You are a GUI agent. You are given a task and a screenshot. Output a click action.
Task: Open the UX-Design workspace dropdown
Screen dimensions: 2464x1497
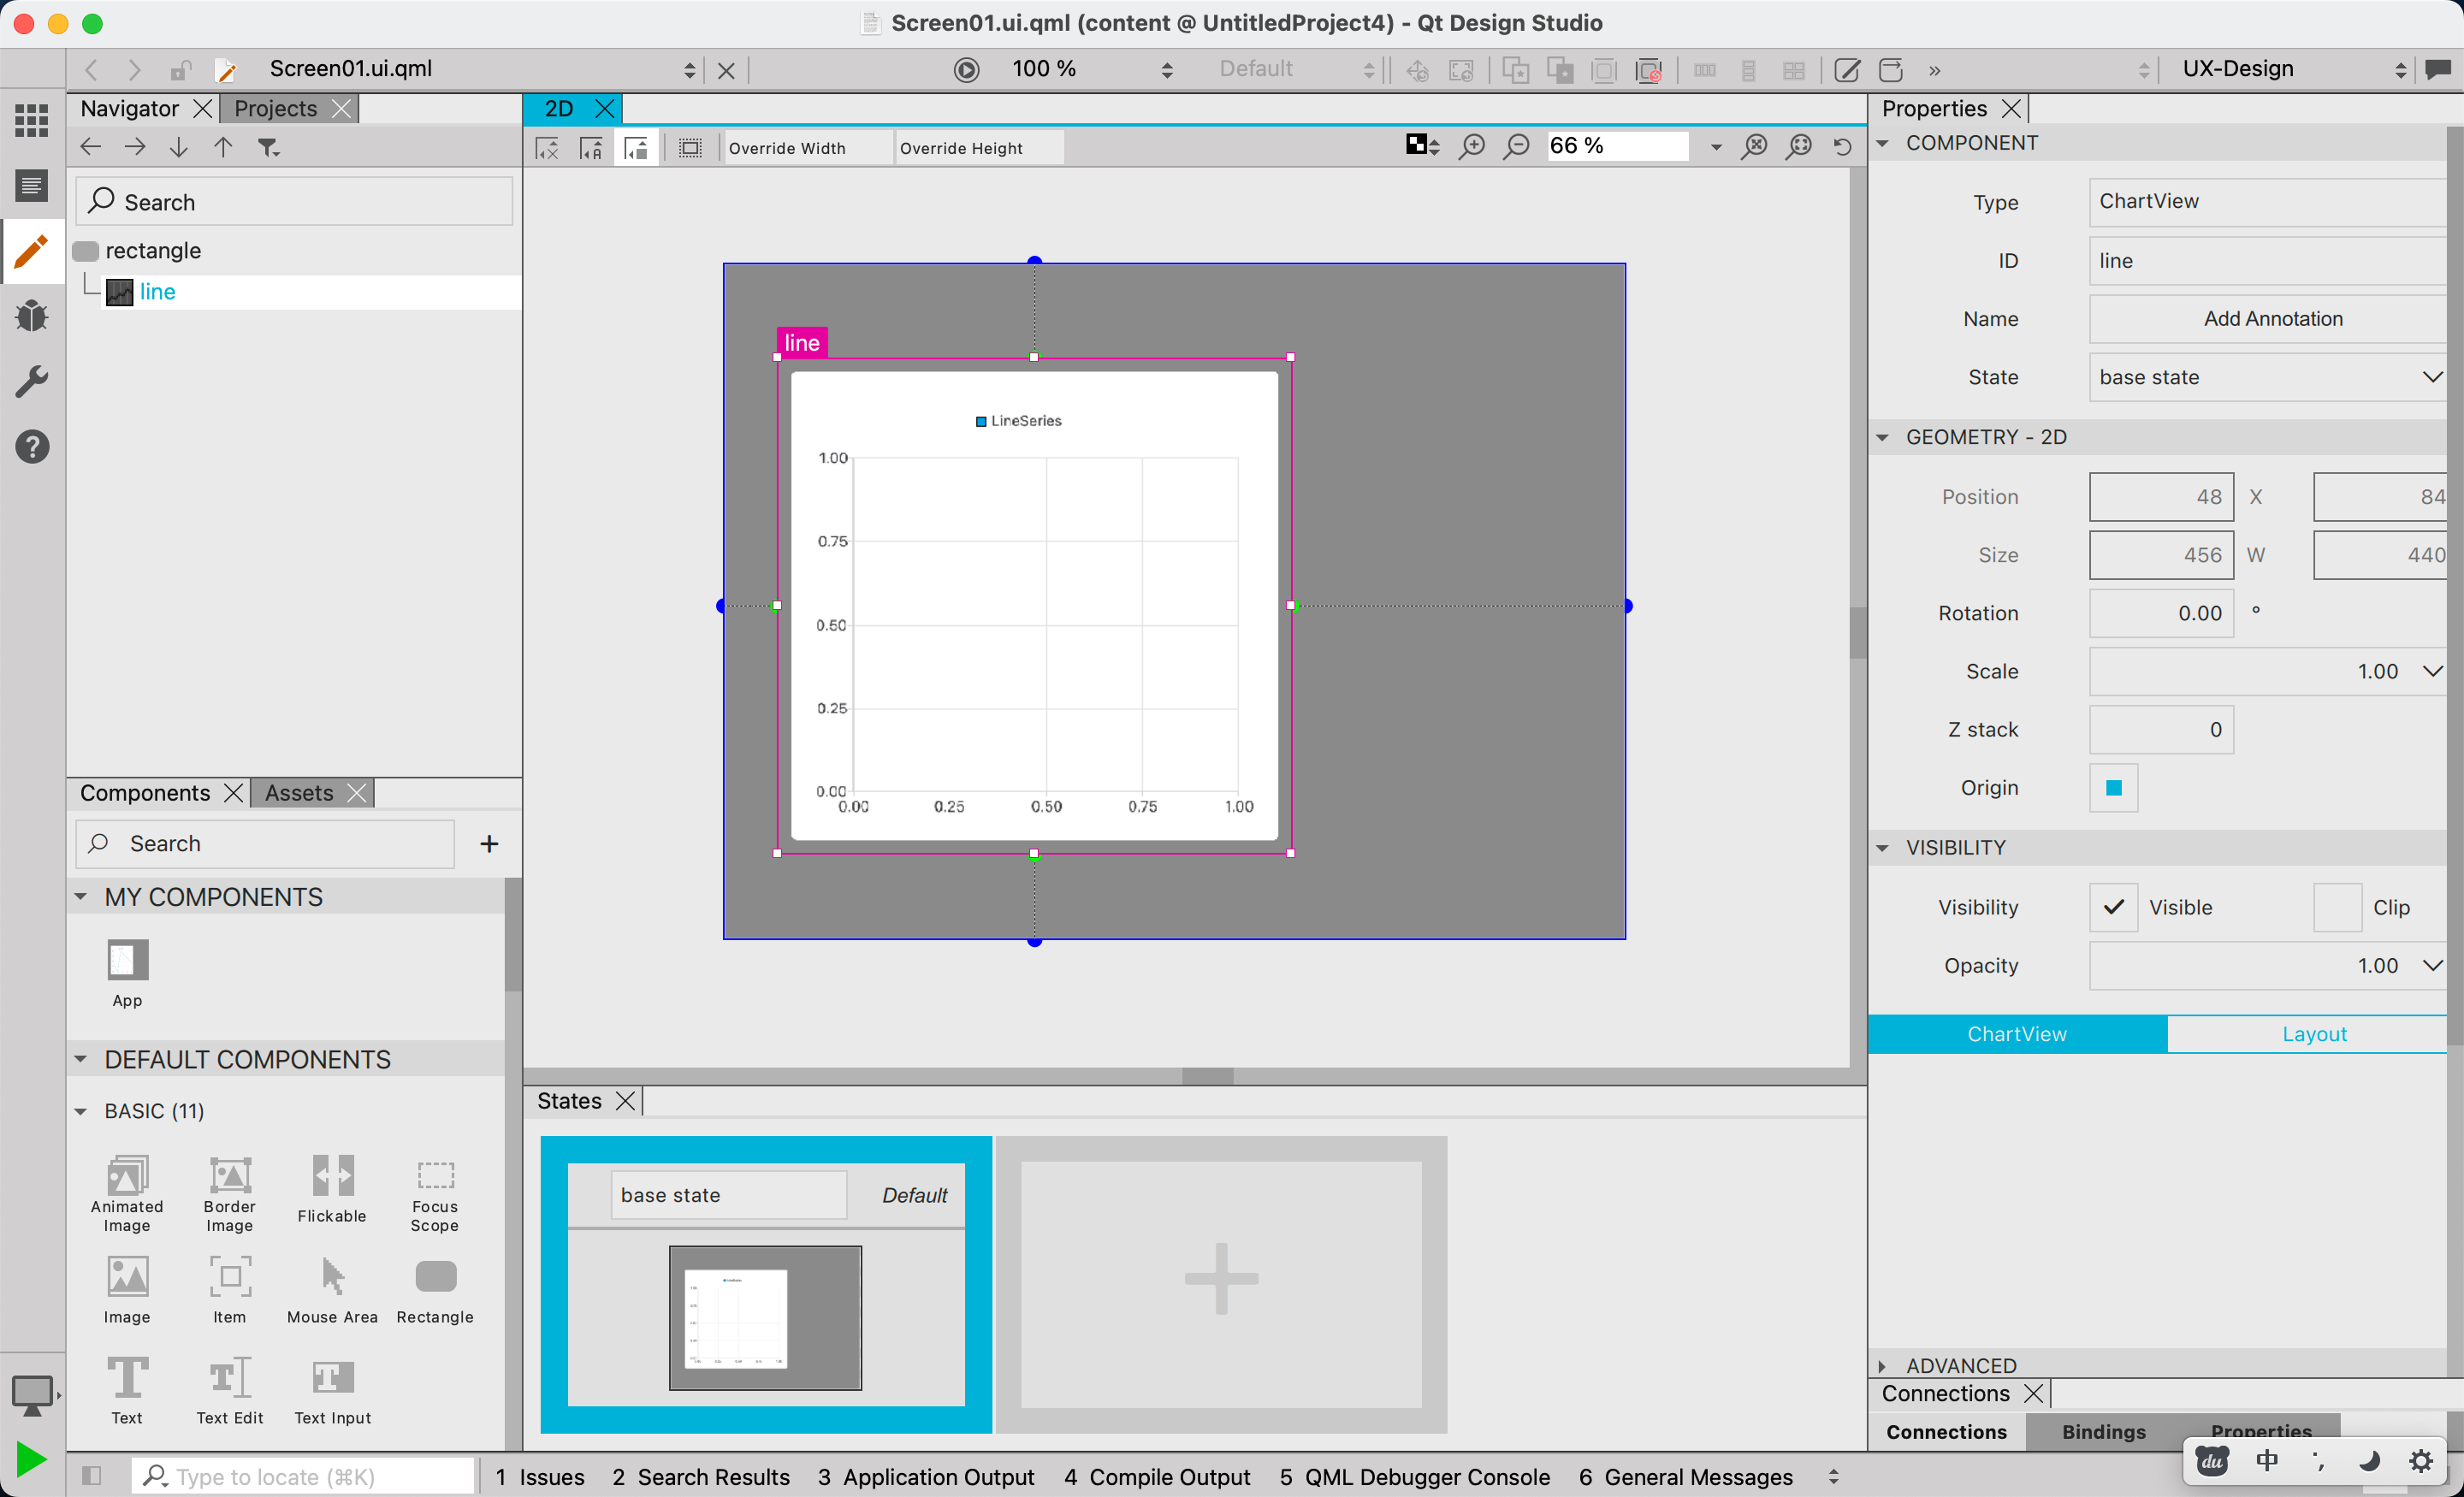(2293, 69)
